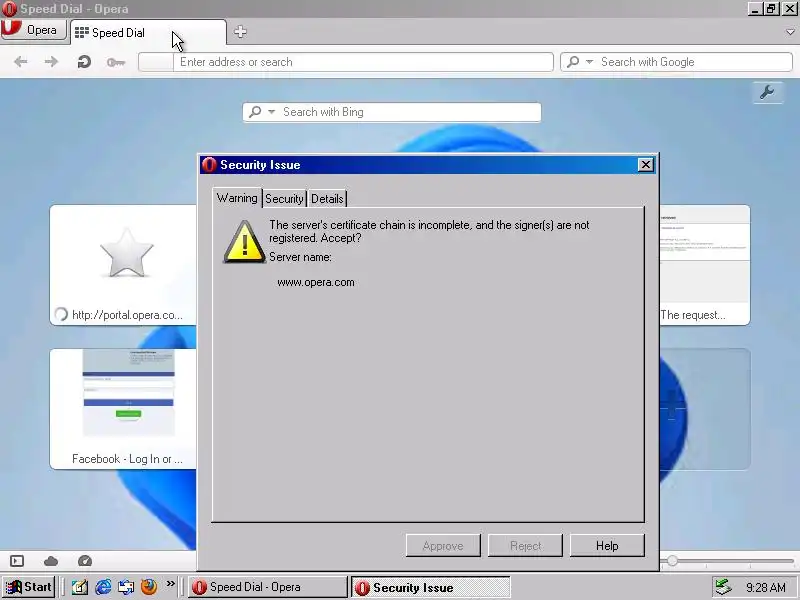The image size is (800, 600).
Task: Open password manager key icon
Action: pyautogui.click(x=116, y=62)
